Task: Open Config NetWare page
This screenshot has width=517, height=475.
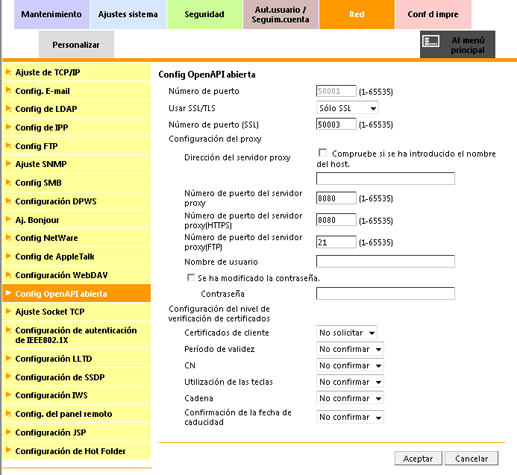Action: 77,238
